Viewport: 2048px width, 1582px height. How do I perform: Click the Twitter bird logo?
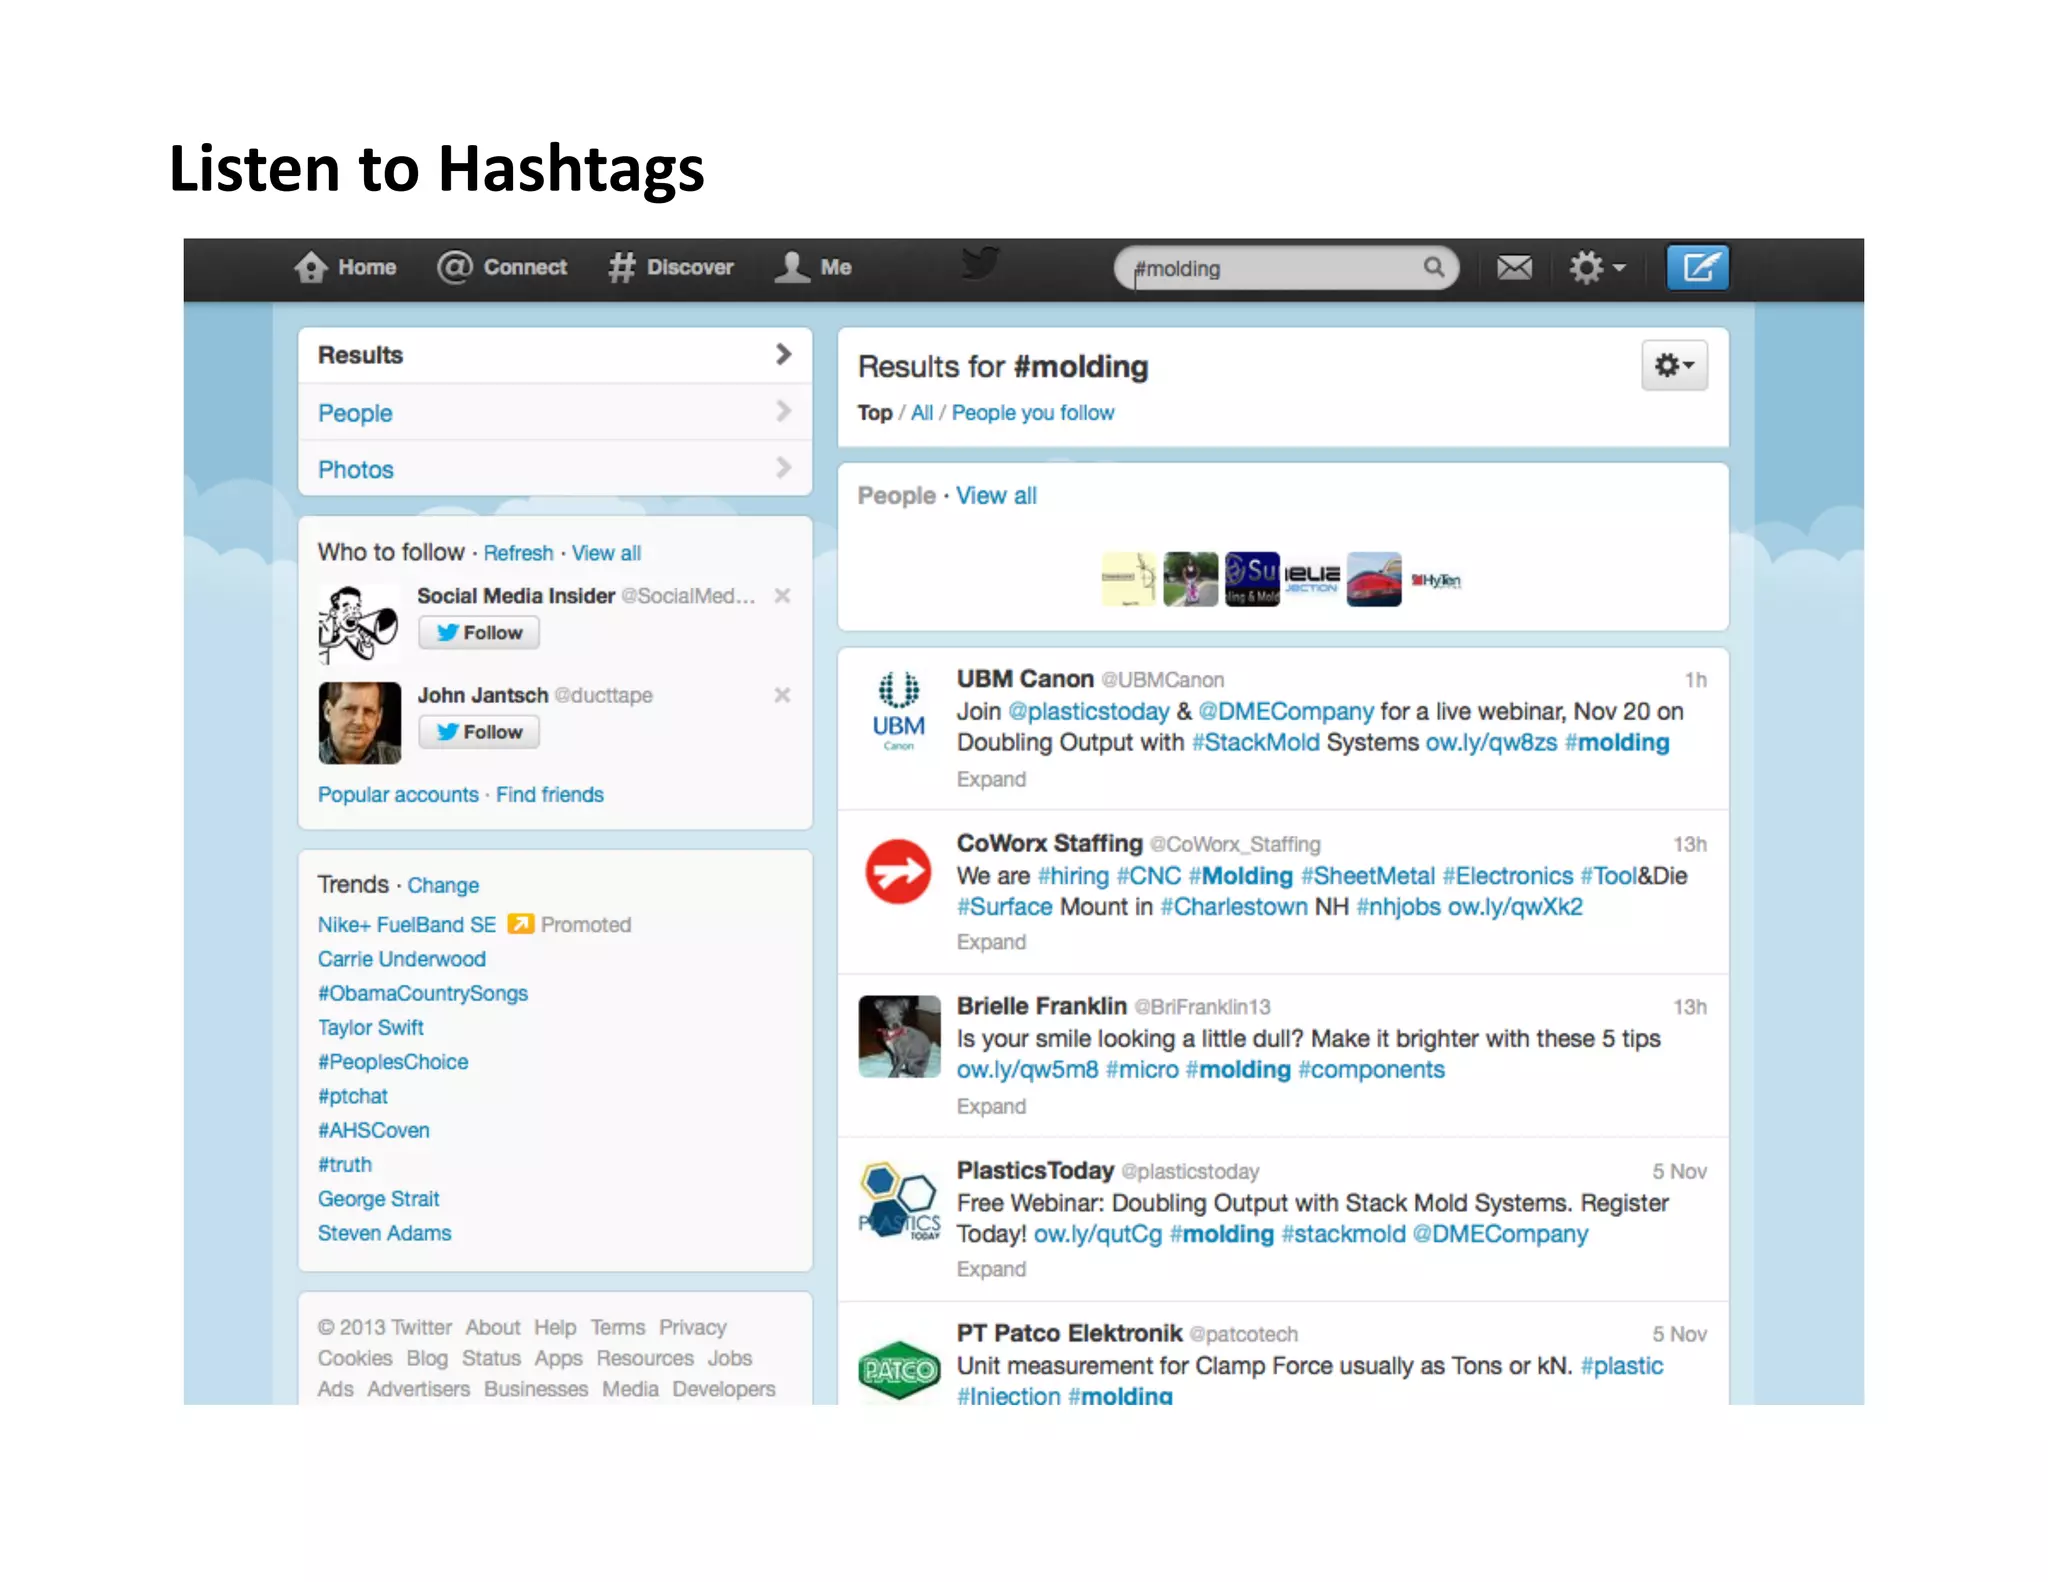tap(980, 264)
